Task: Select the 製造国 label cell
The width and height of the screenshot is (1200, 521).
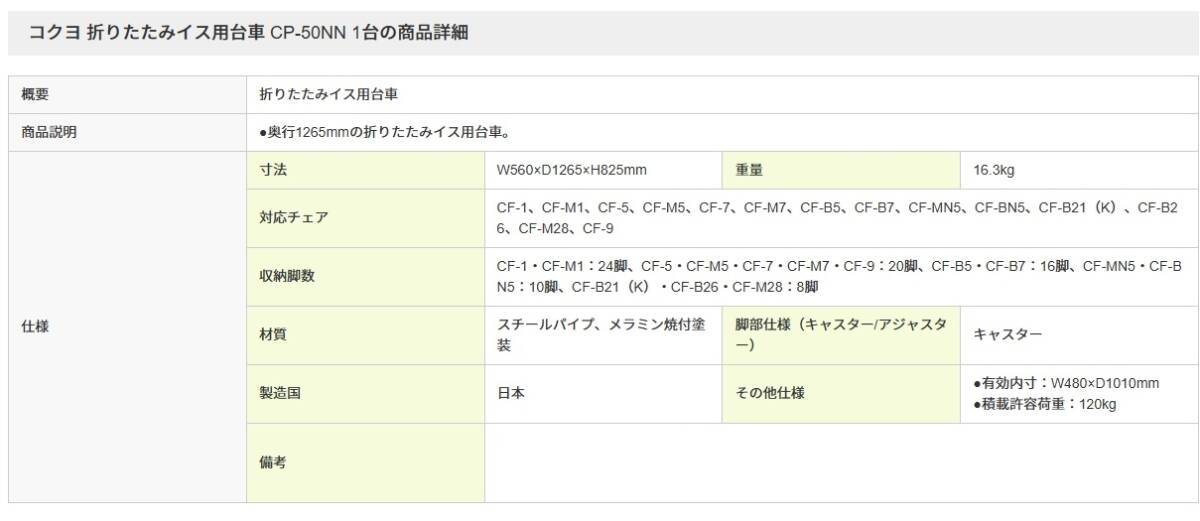Action: coord(365,394)
